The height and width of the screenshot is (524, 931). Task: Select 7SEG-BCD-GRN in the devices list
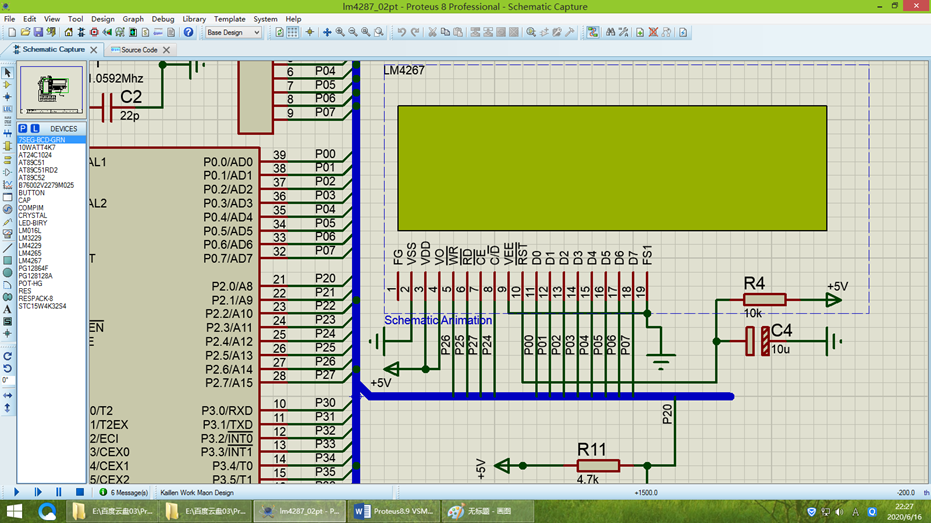click(51, 140)
